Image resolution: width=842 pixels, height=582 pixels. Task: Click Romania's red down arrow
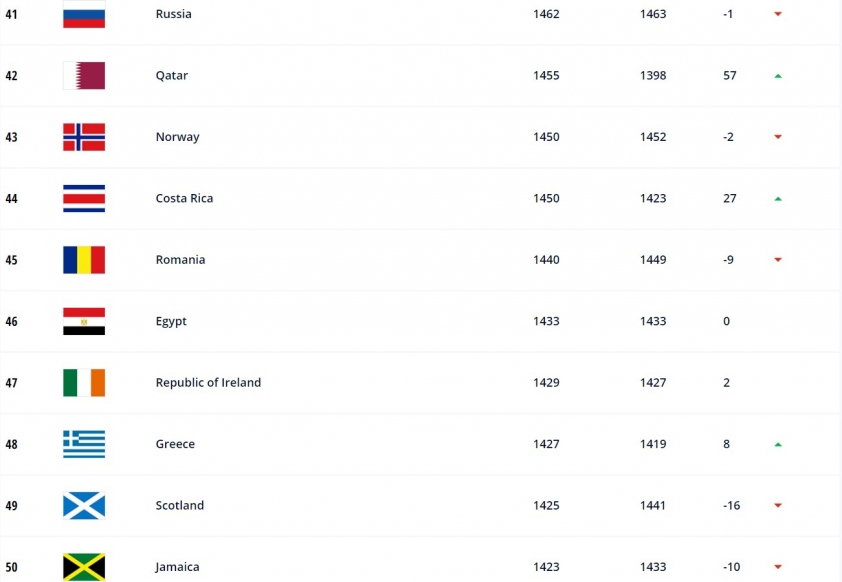[778, 260]
